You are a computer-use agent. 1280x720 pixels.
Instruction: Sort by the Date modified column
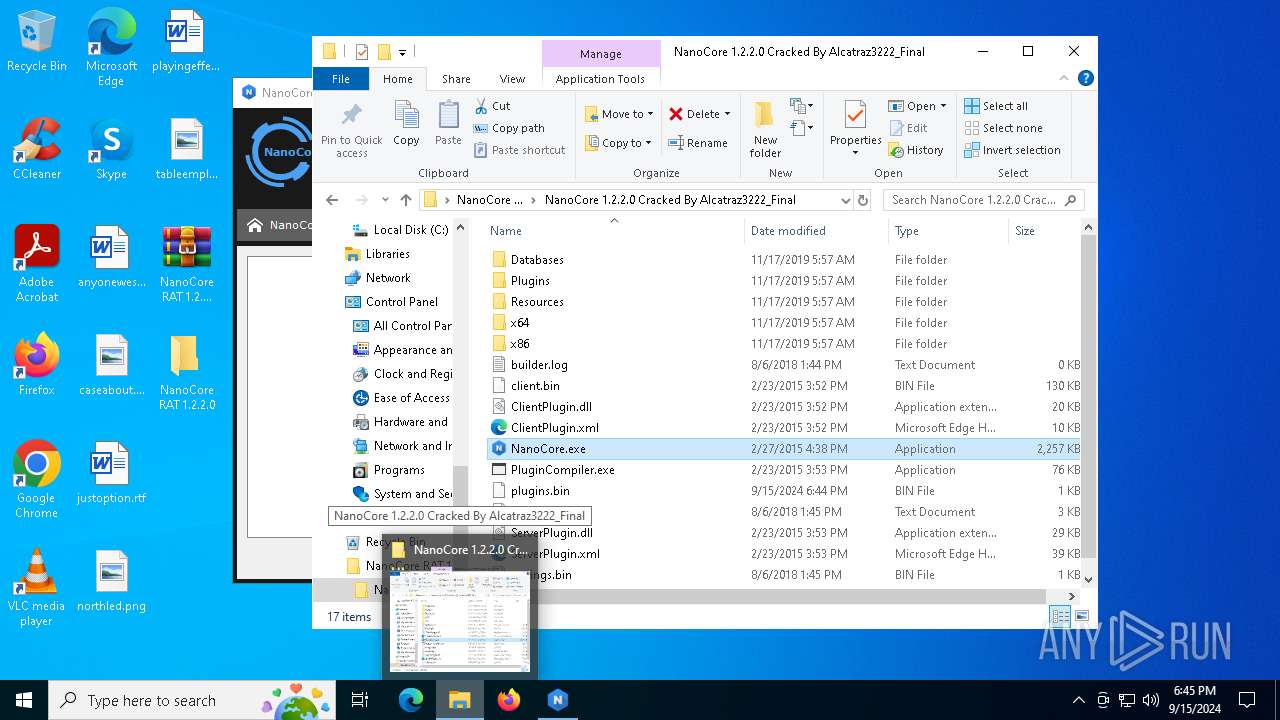[815, 231]
